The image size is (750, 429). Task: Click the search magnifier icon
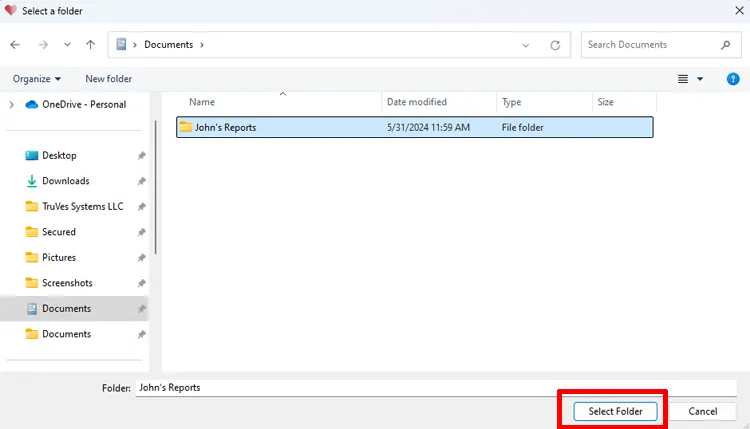click(725, 45)
